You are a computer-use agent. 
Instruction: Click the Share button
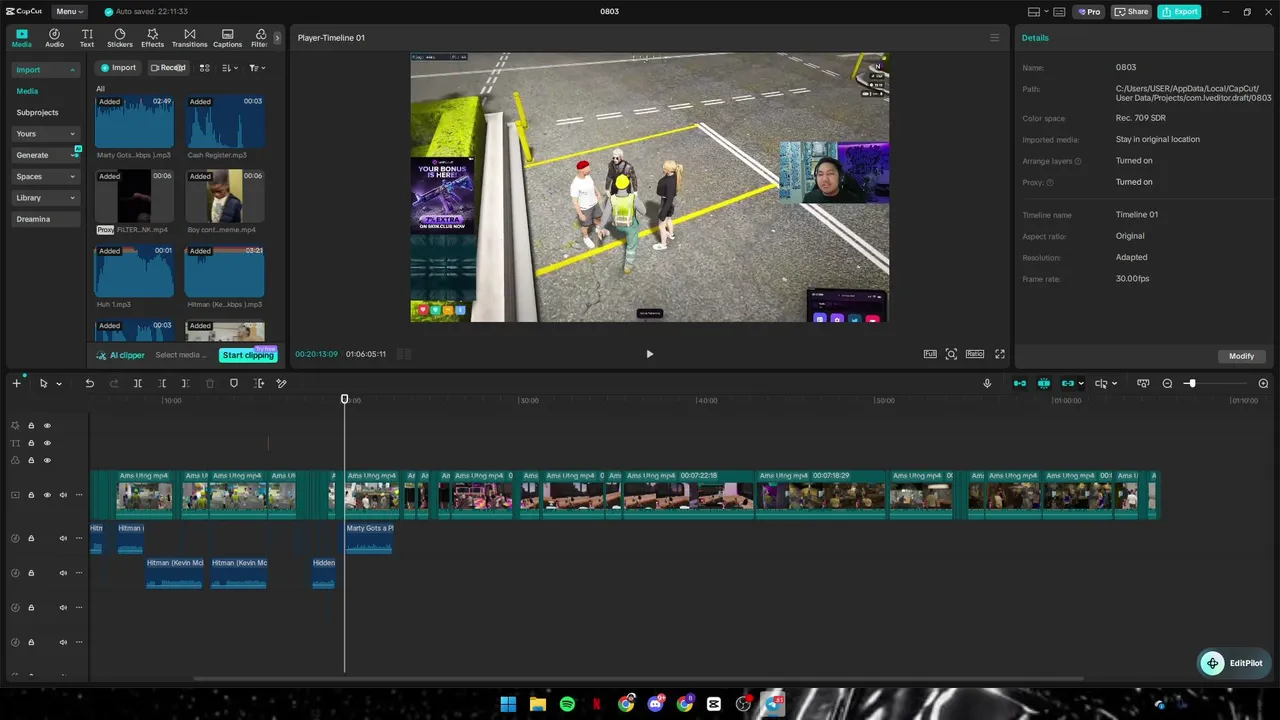coord(1131,12)
